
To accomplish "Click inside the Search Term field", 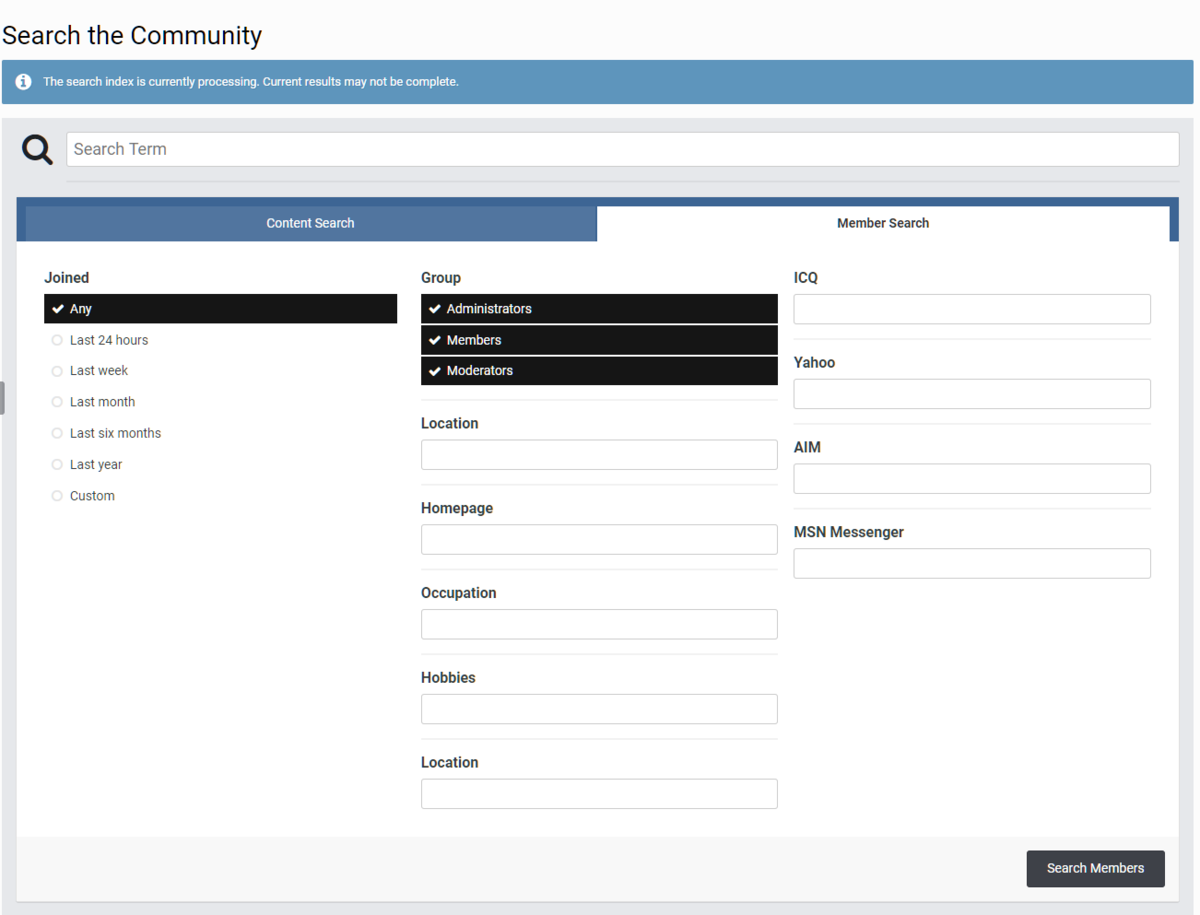I will click(622, 148).
